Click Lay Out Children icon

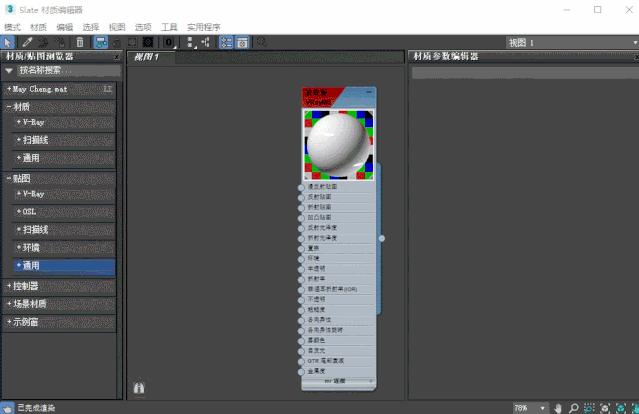(206, 42)
